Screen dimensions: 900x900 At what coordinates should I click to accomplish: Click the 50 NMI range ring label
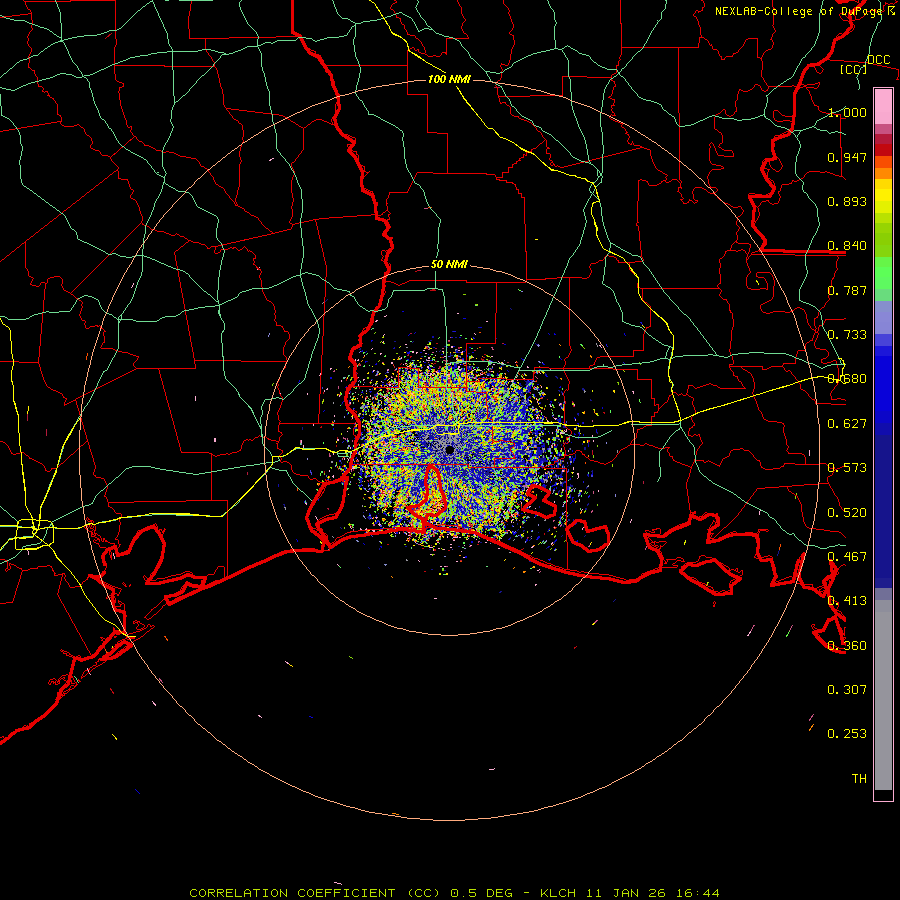pyautogui.click(x=449, y=265)
